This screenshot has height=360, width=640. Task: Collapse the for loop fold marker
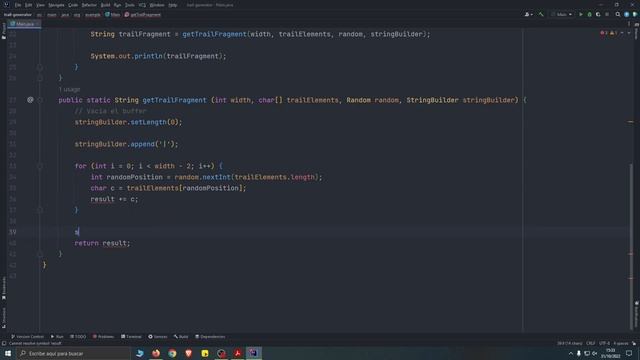pos(40,166)
